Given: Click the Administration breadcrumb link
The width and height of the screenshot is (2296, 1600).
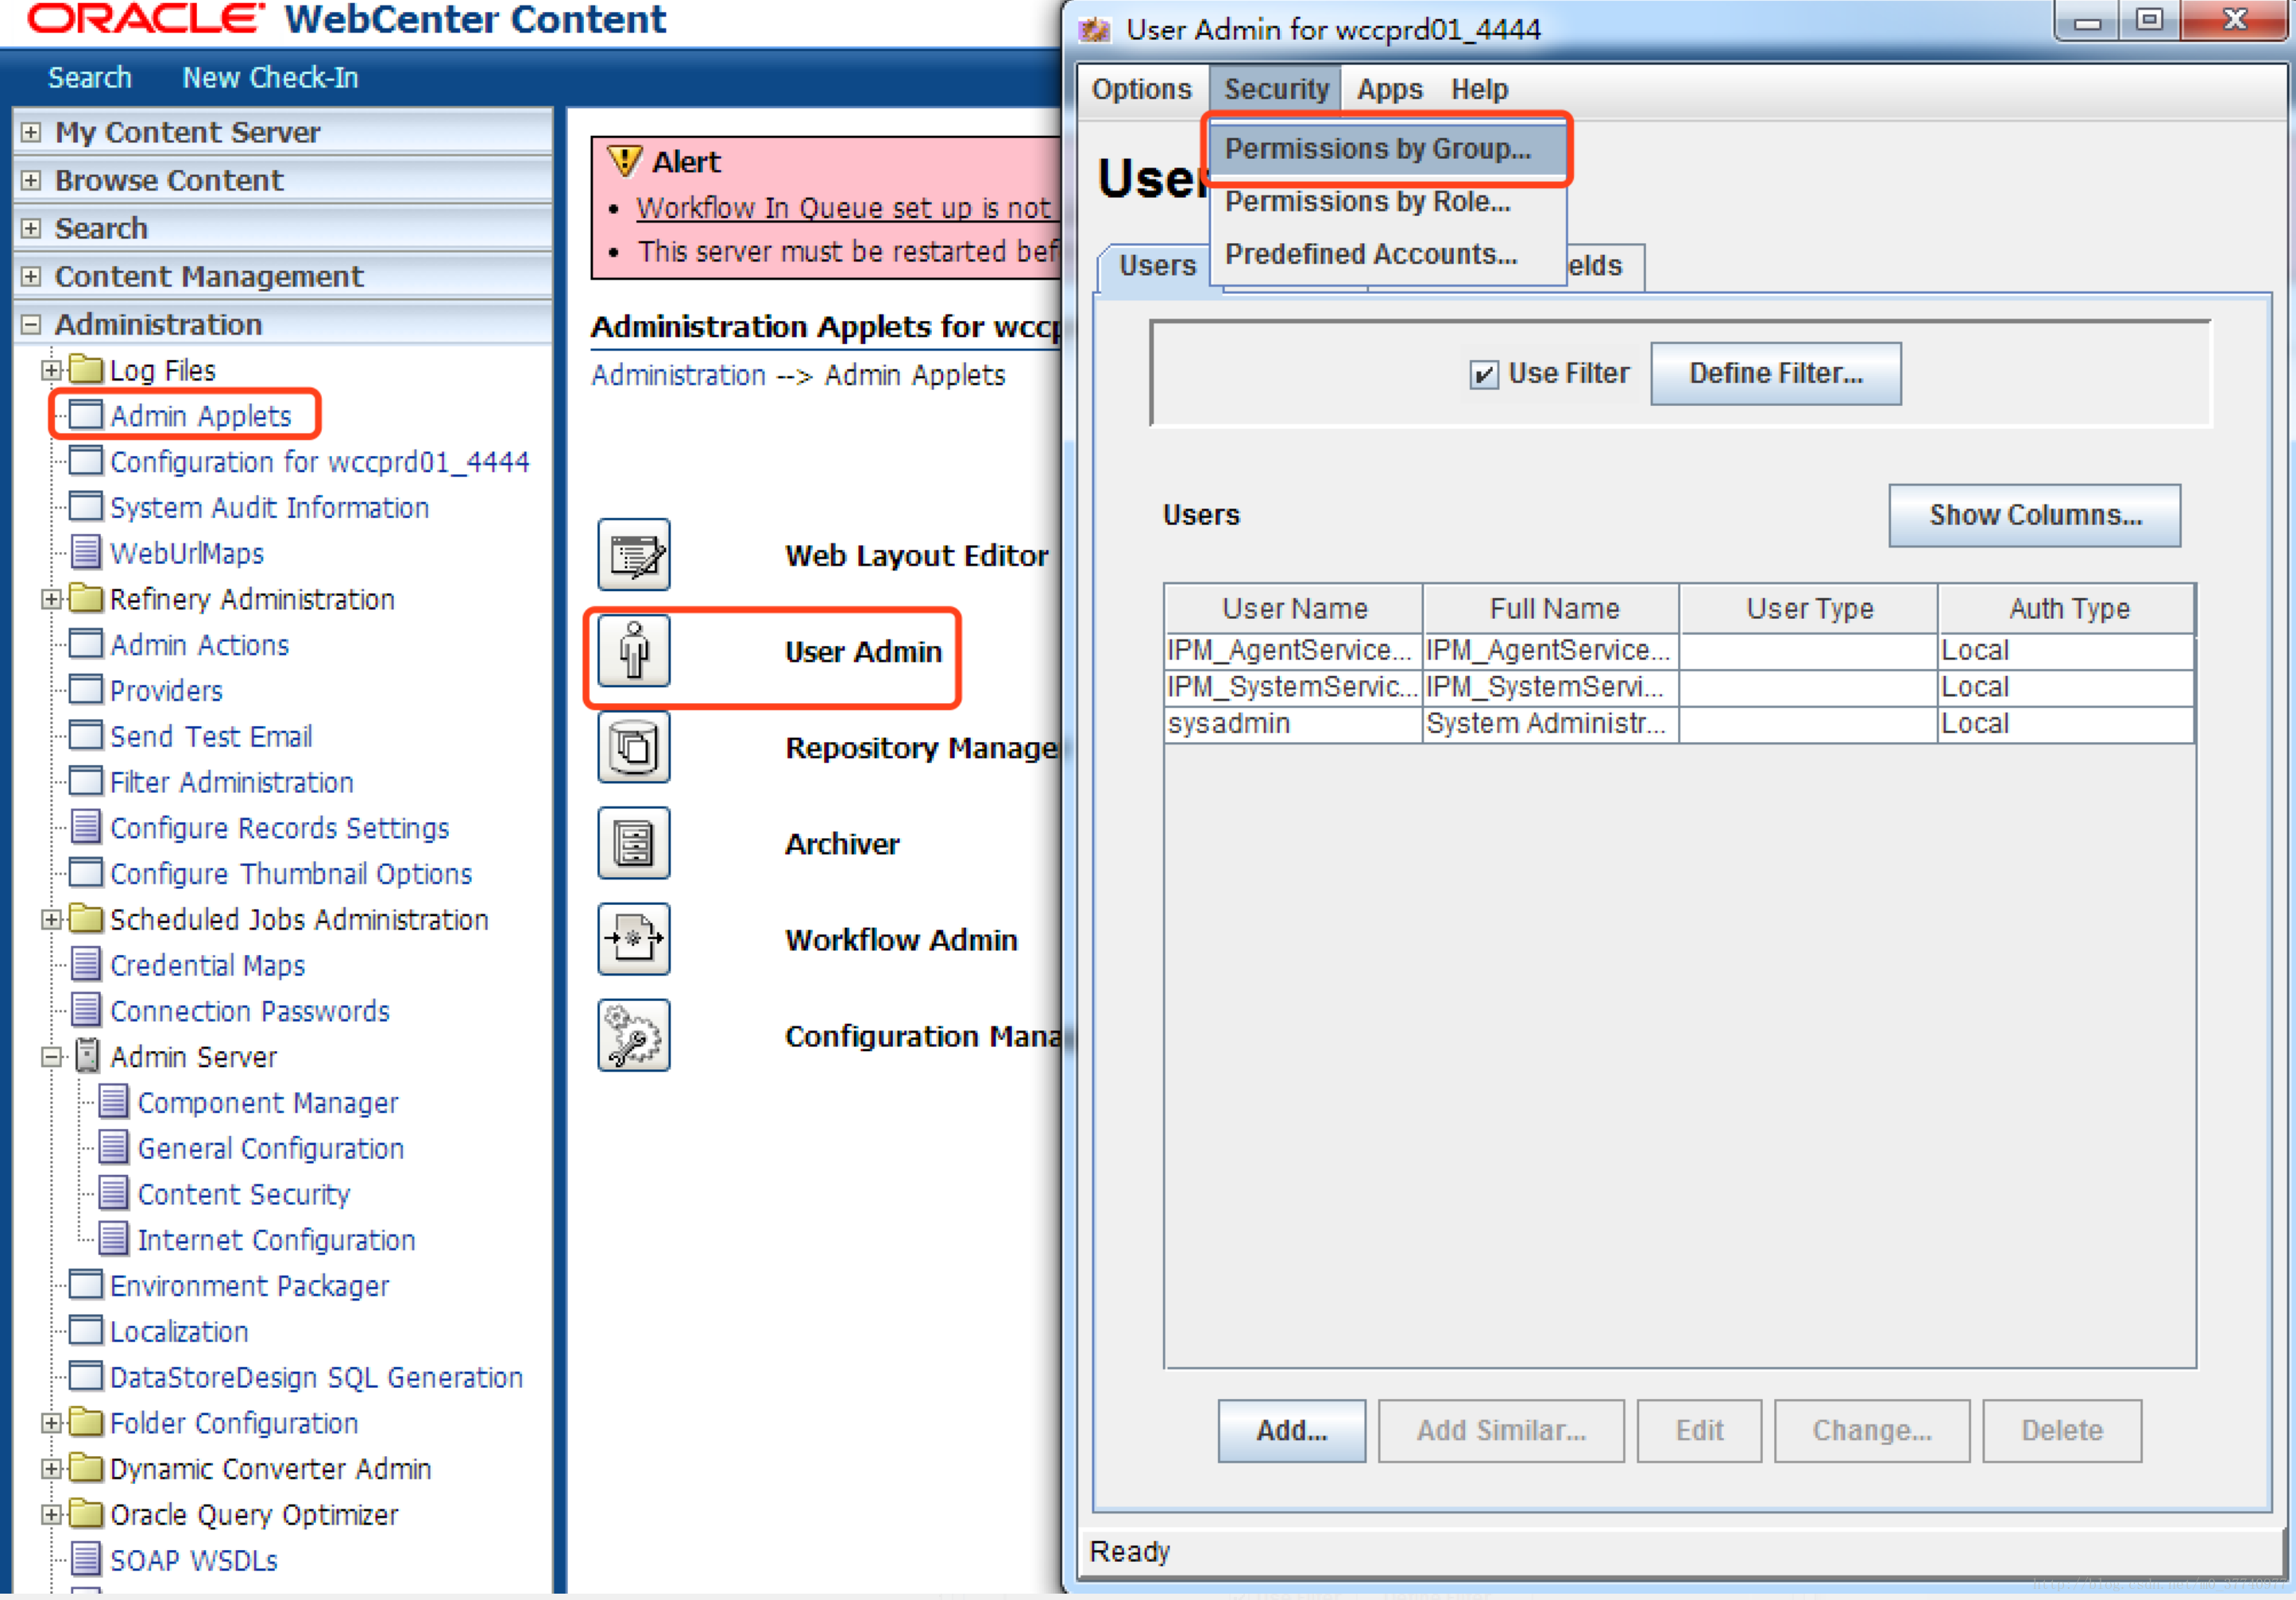Looking at the screenshot, I should [x=678, y=375].
